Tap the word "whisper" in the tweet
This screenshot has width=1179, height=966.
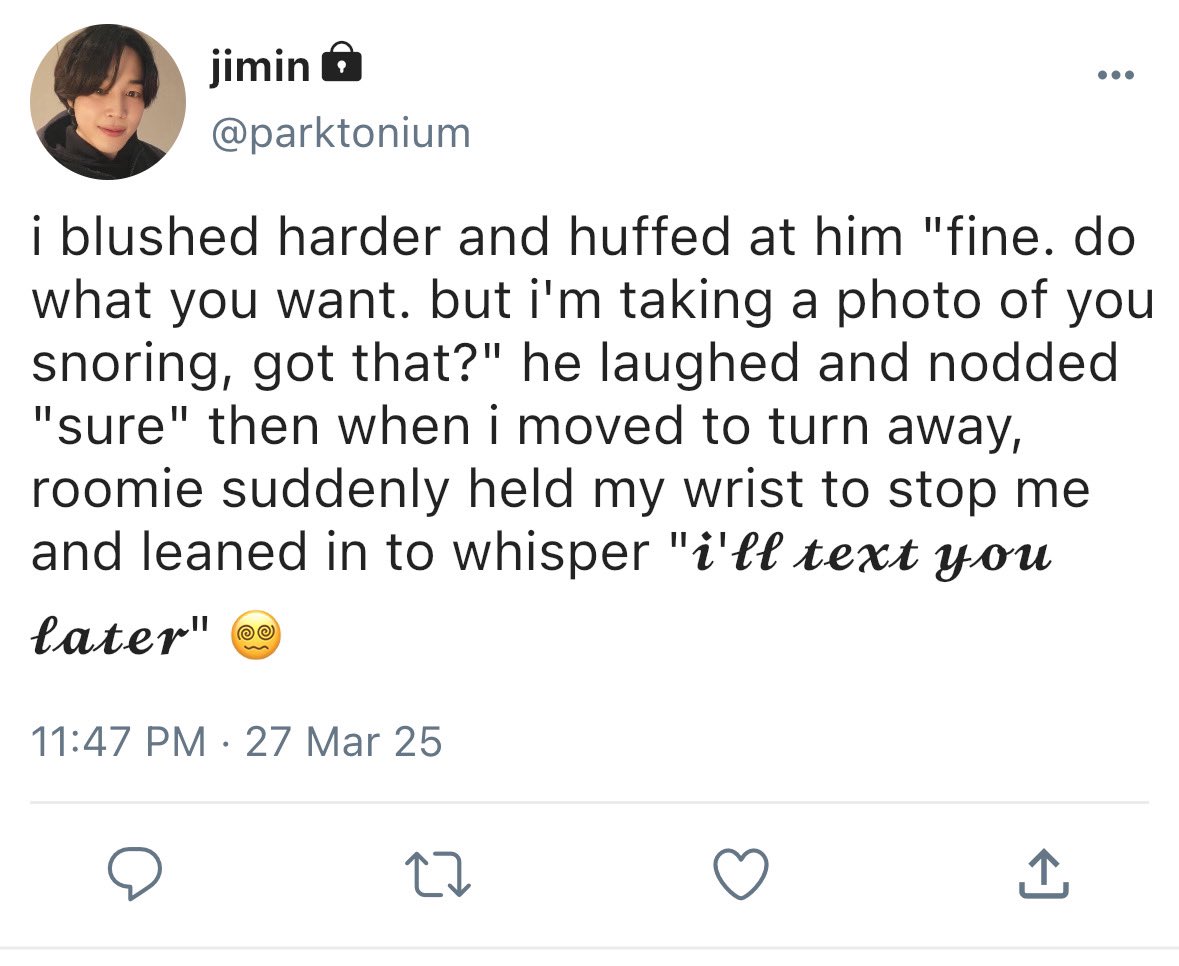(551, 554)
